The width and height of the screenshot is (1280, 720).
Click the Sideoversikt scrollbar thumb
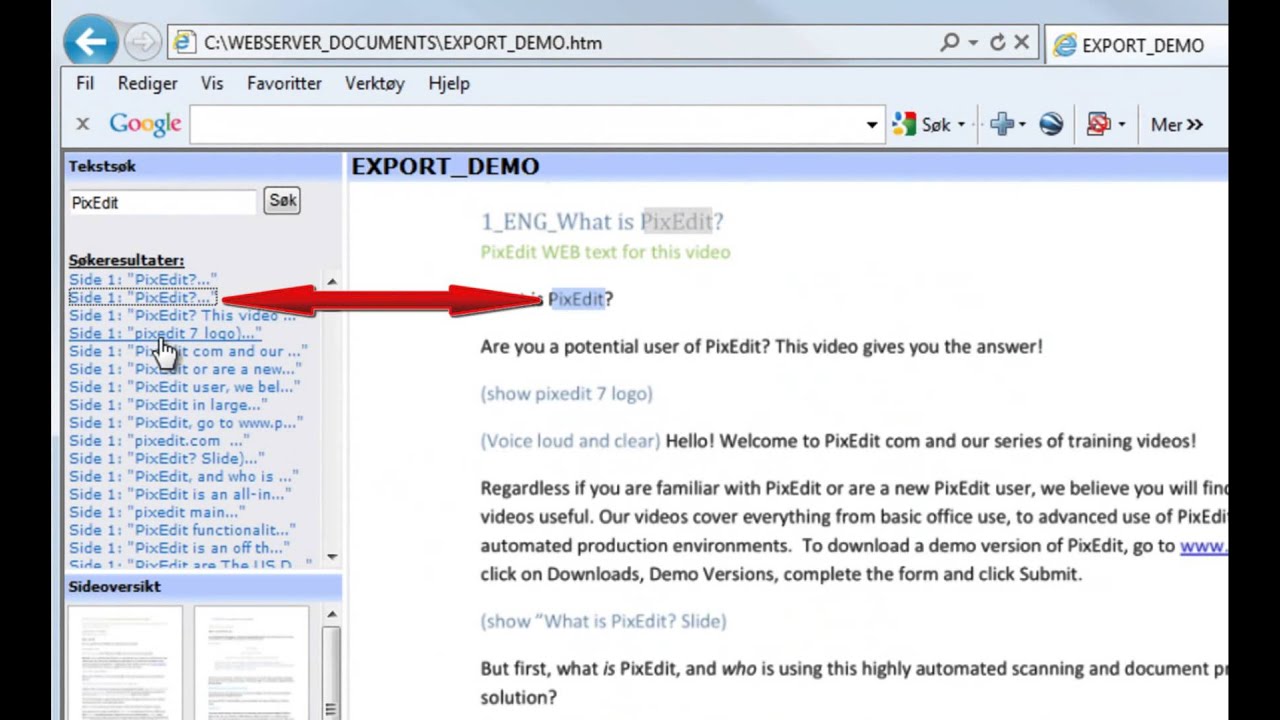pyautogui.click(x=332, y=672)
